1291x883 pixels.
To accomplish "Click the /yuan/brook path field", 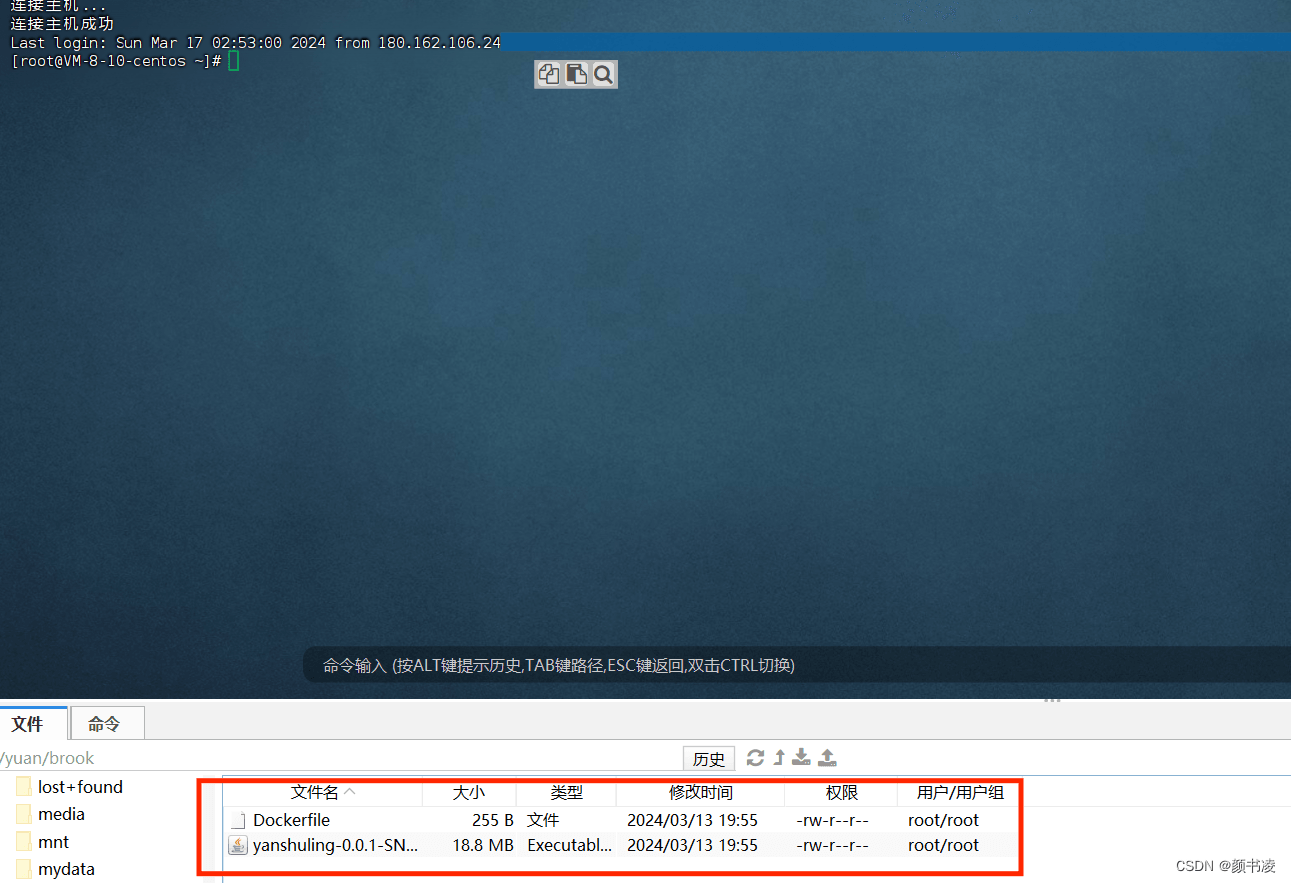I will pos(340,758).
